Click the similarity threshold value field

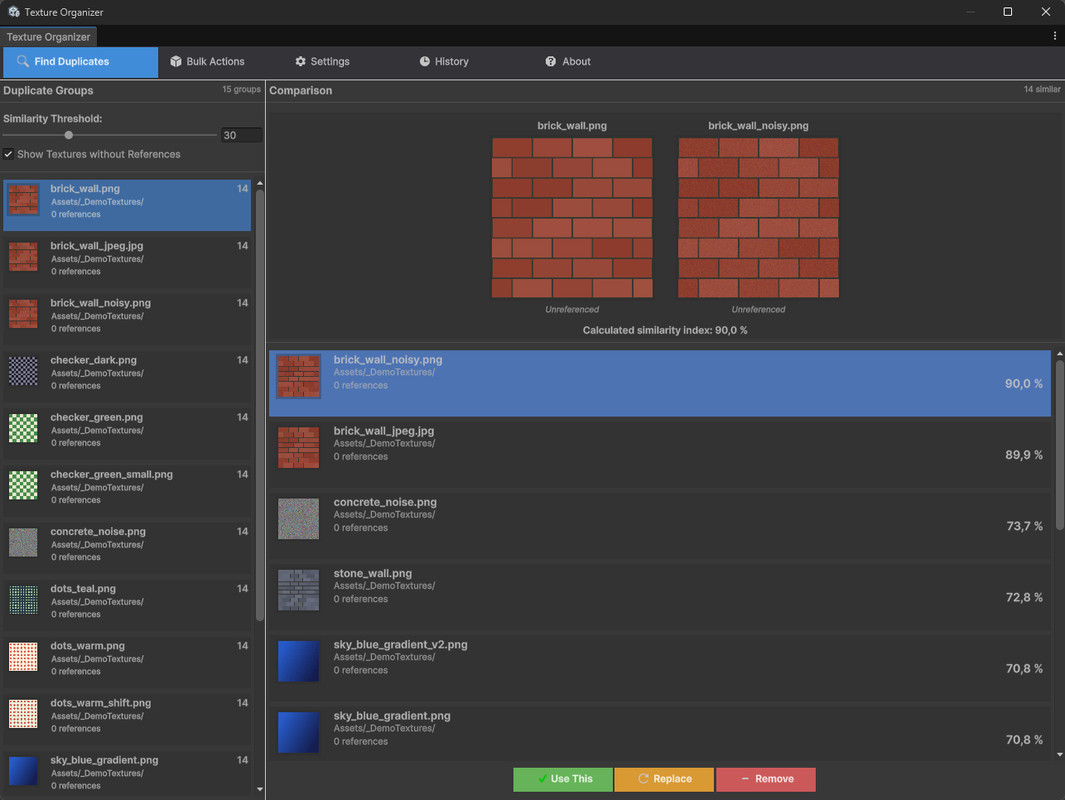click(x=241, y=135)
